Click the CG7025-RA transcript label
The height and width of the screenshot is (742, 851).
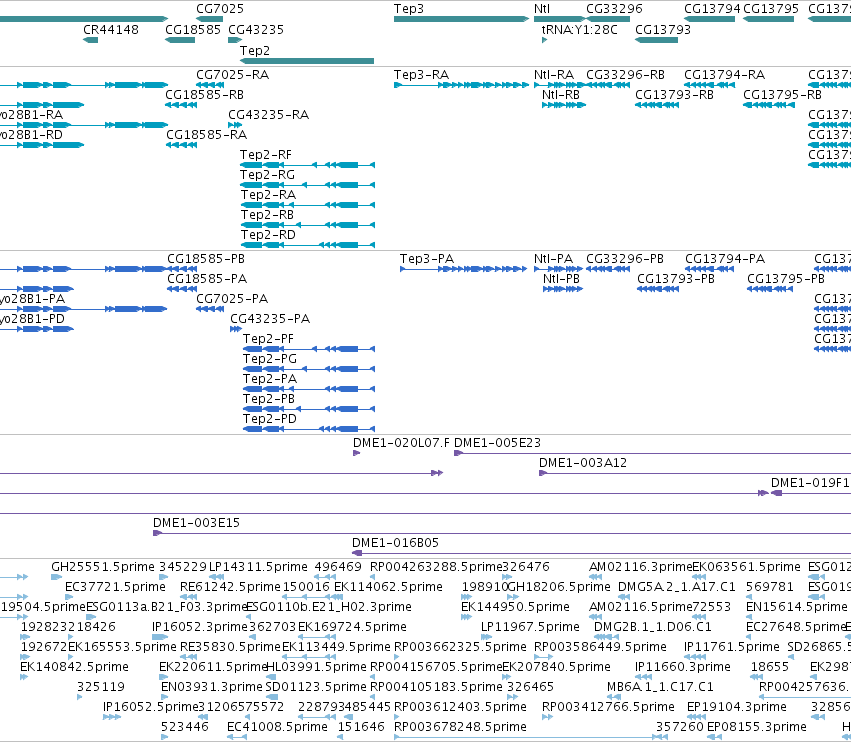232,74
